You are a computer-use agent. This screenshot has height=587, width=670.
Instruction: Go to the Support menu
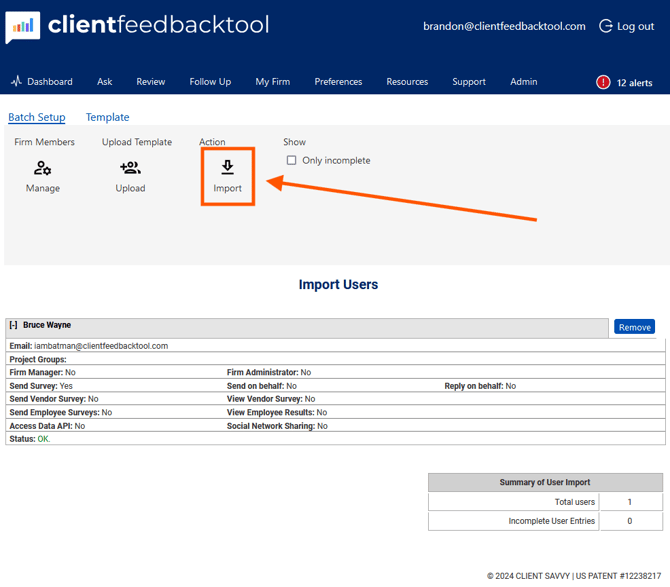pyautogui.click(x=469, y=82)
